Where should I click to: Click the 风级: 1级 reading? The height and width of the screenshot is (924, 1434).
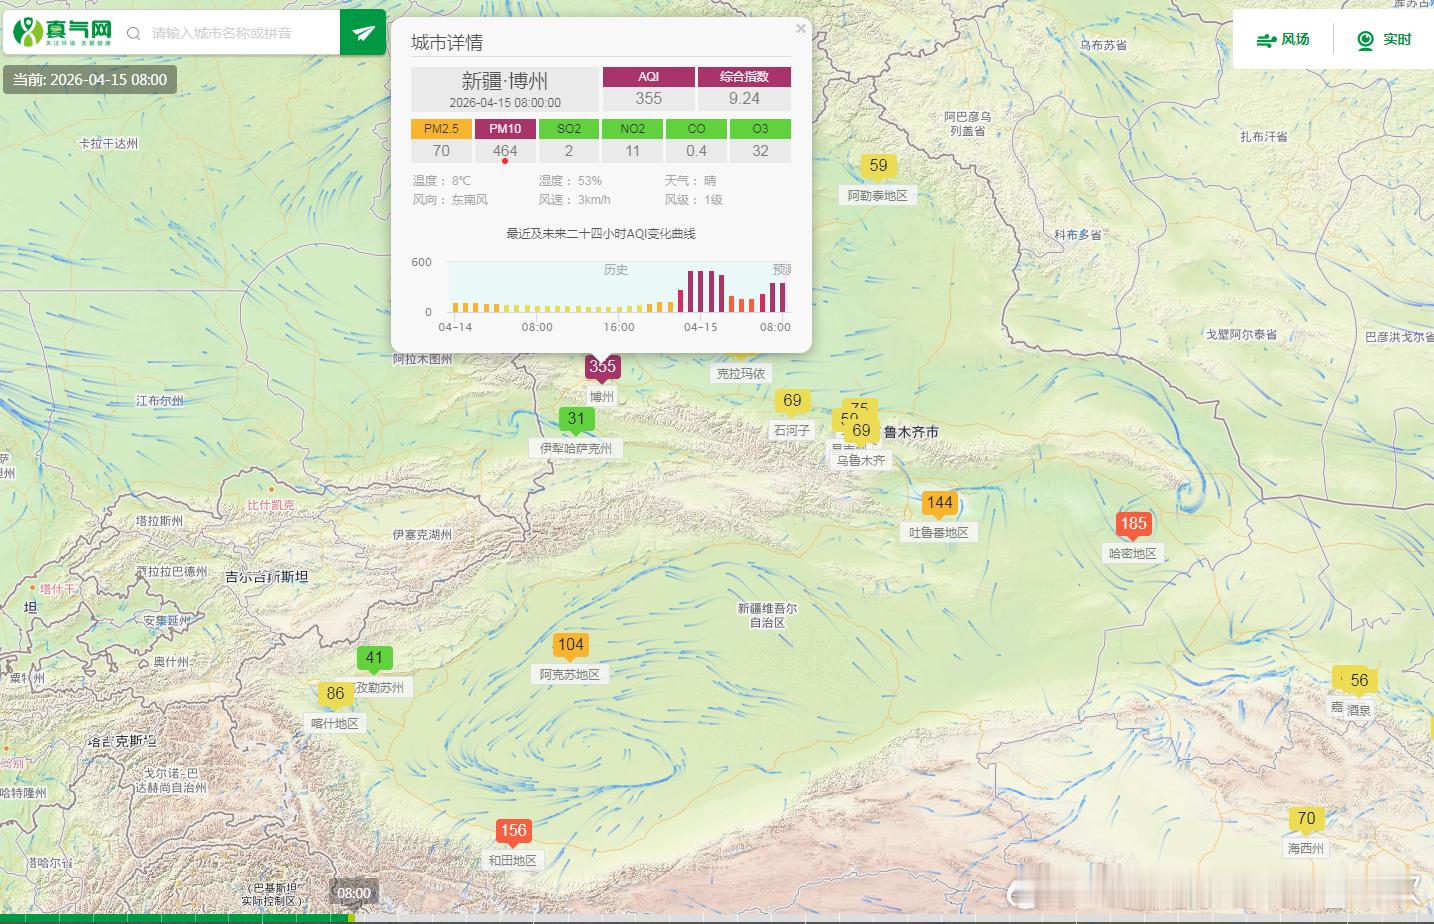pyautogui.click(x=693, y=200)
